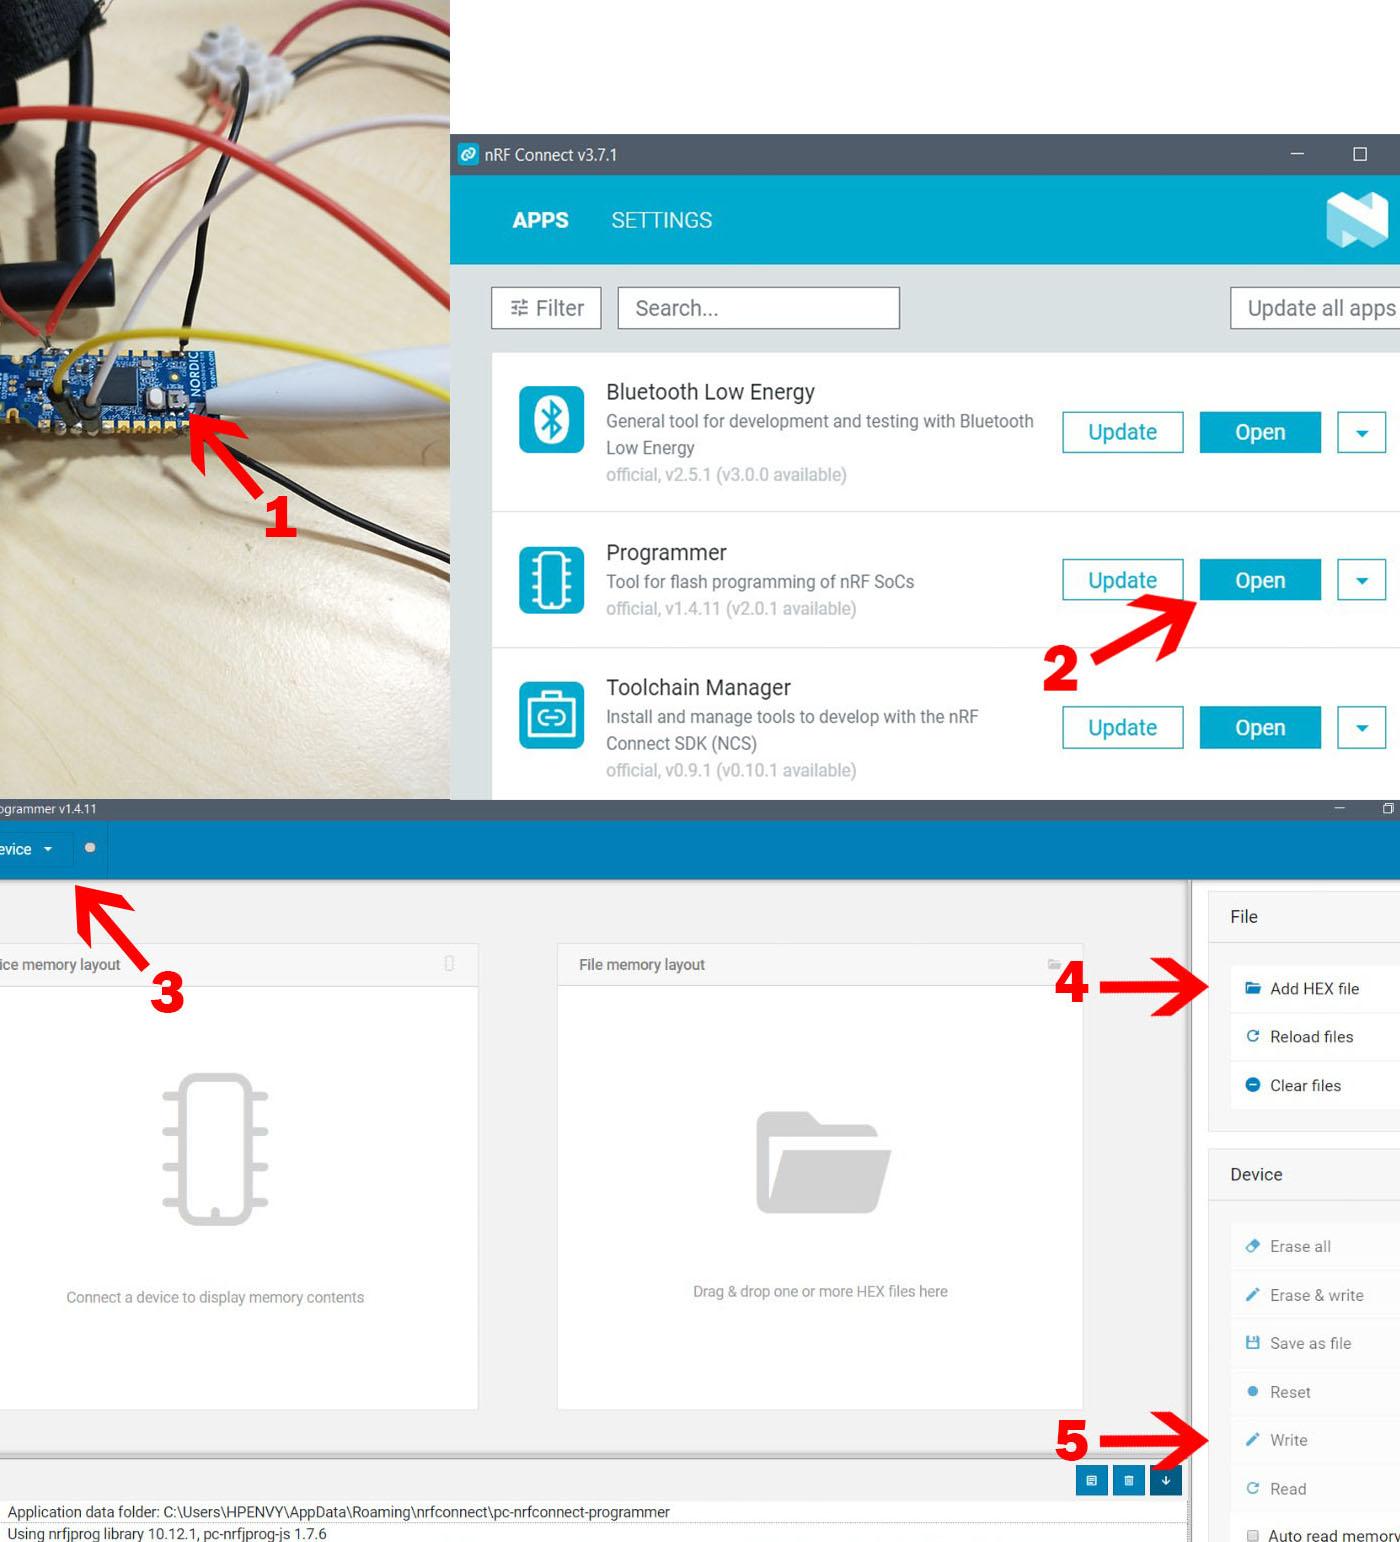Viewport: 1400px width, 1542px height.
Task: Click the Search apps input field
Action: coord(758,308)
